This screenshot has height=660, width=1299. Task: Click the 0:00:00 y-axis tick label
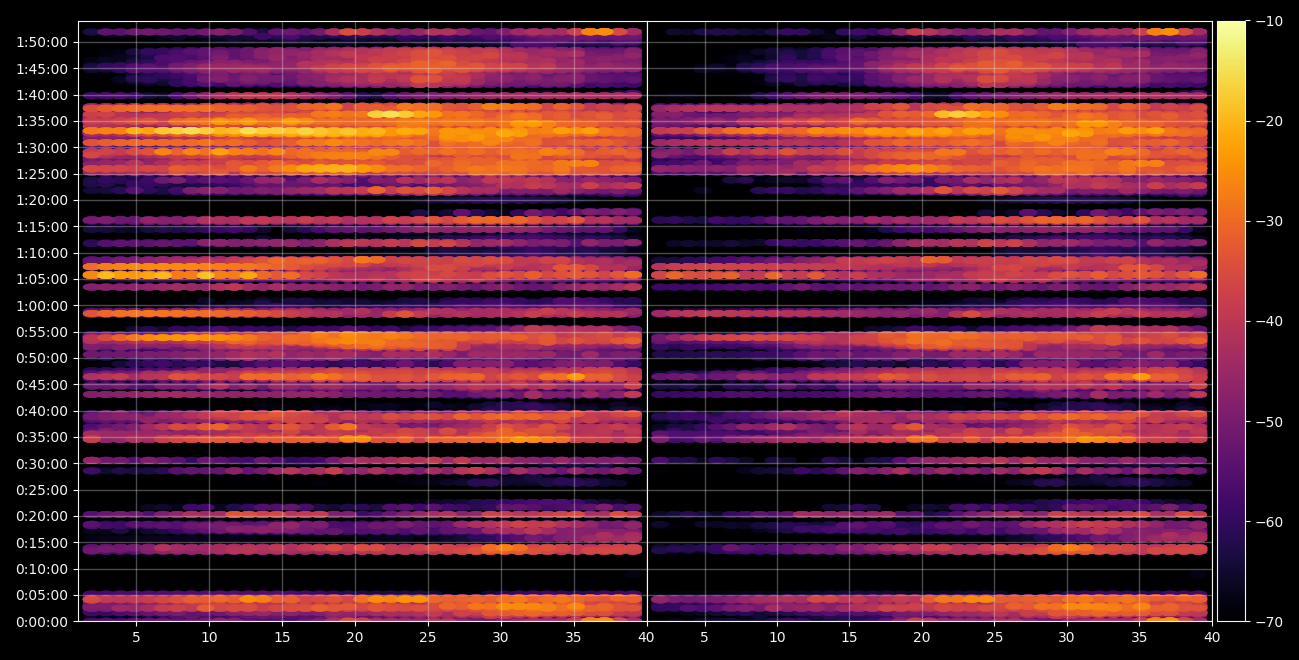(42, 622)
